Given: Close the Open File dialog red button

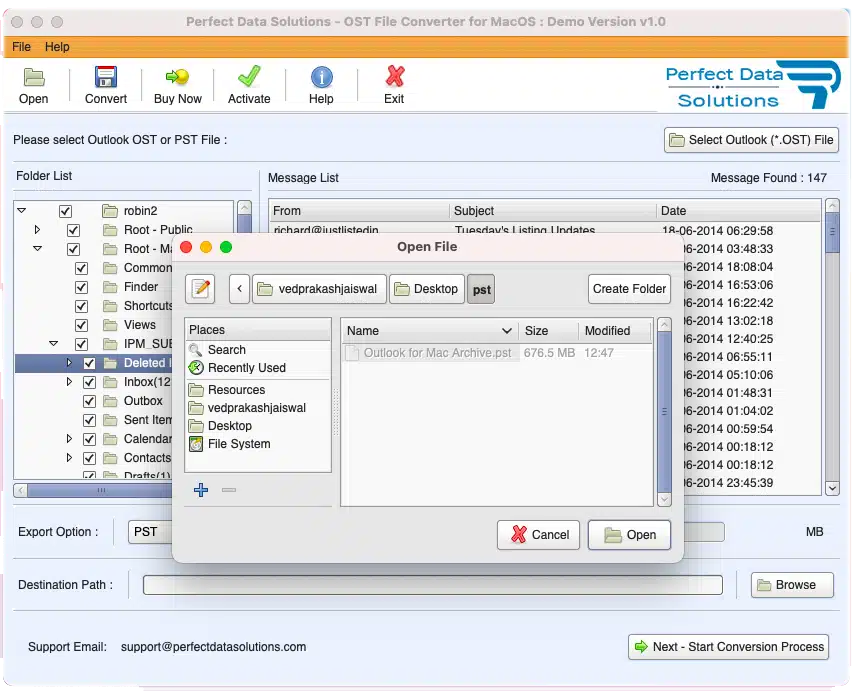Looking at the screenshot, I should [x=186, y=247].
